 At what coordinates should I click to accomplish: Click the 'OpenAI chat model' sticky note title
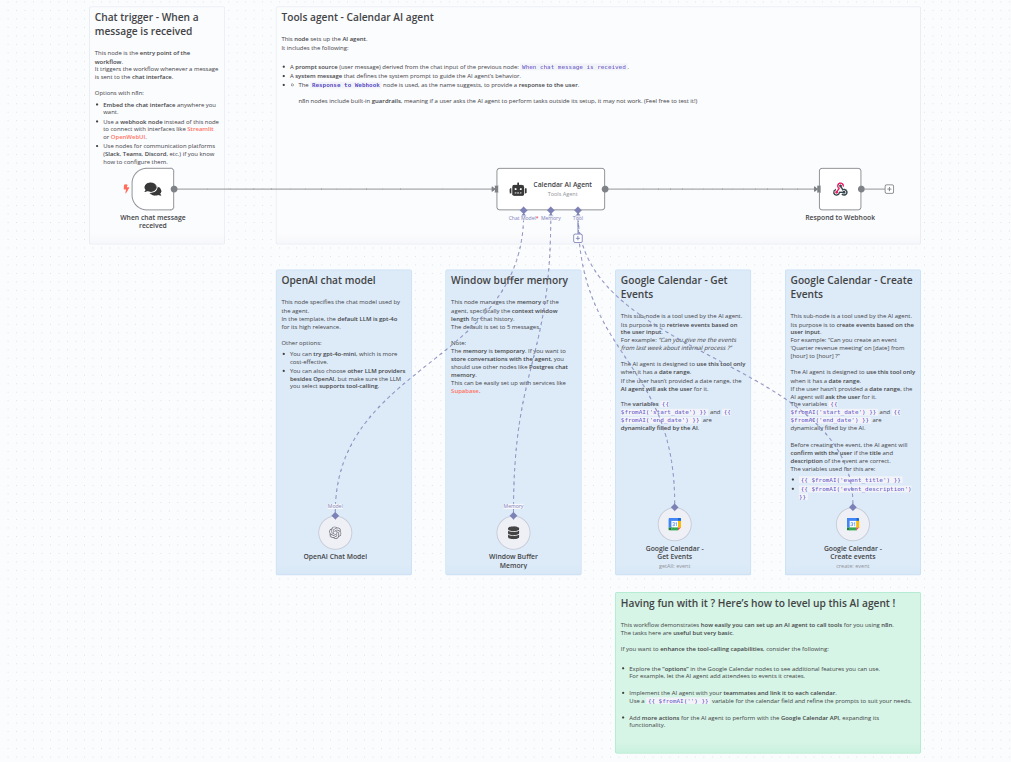click(328, 280)
